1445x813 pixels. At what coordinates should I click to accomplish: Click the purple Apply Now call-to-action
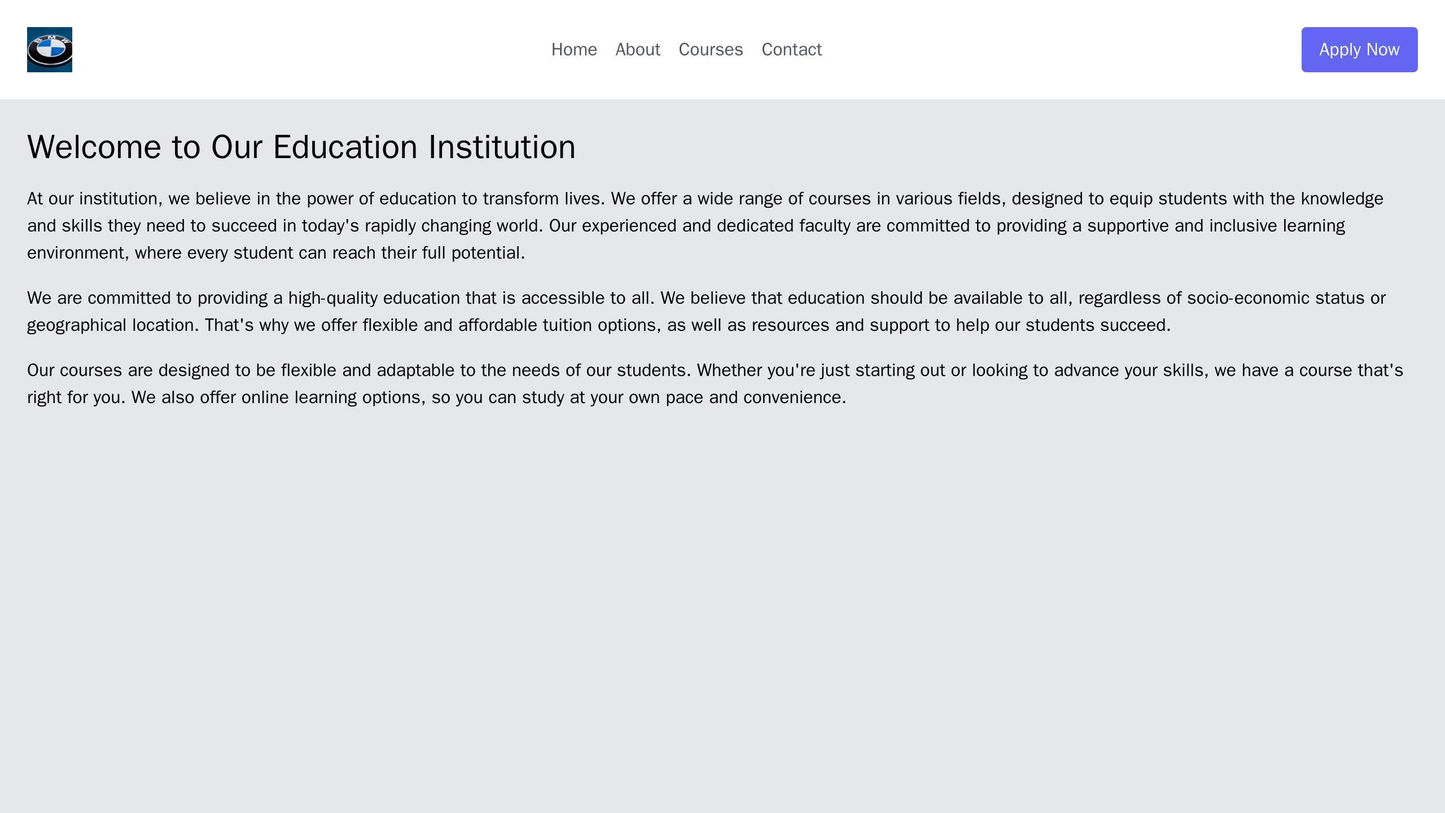point(1357,49)
